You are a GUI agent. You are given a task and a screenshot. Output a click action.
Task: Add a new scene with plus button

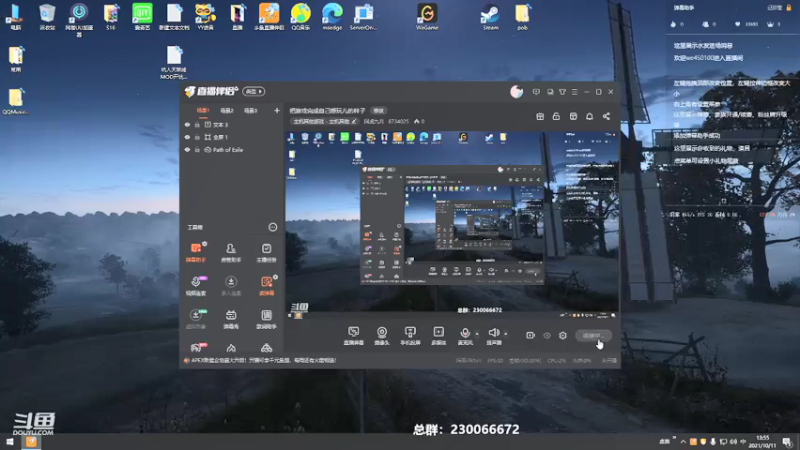(x=277, y=110)
